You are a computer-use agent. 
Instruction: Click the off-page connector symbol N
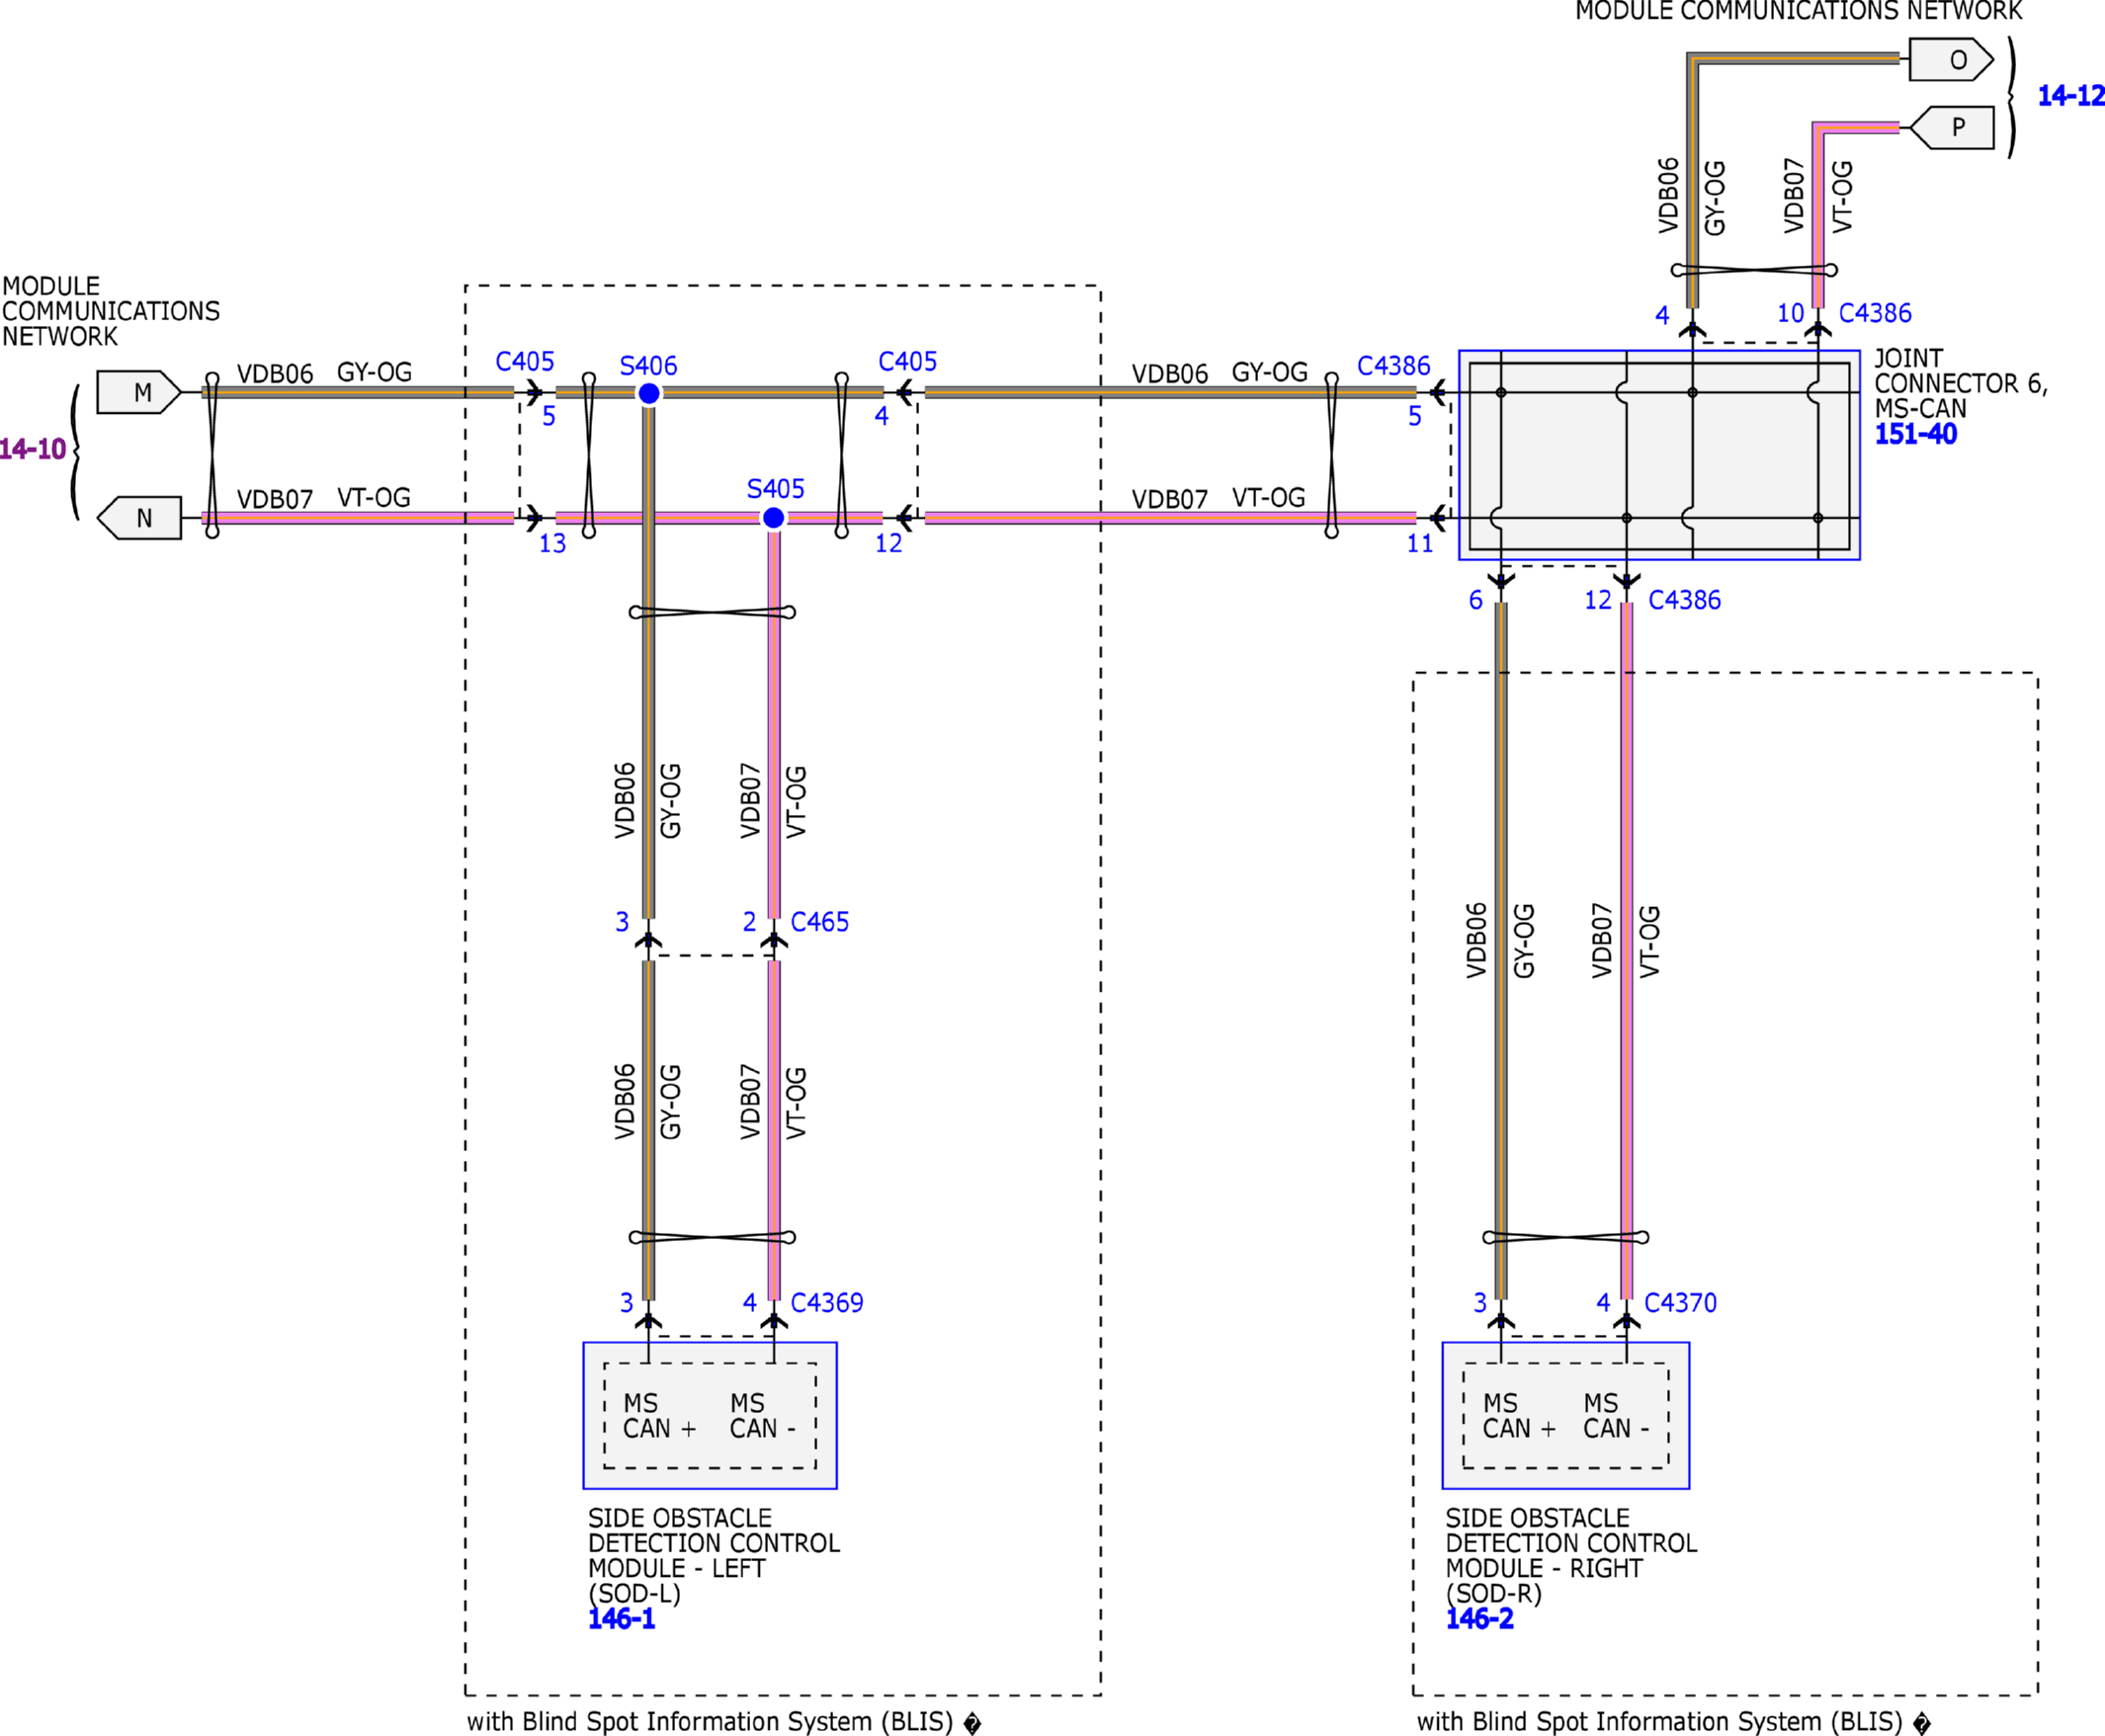[x=139, y=518]
